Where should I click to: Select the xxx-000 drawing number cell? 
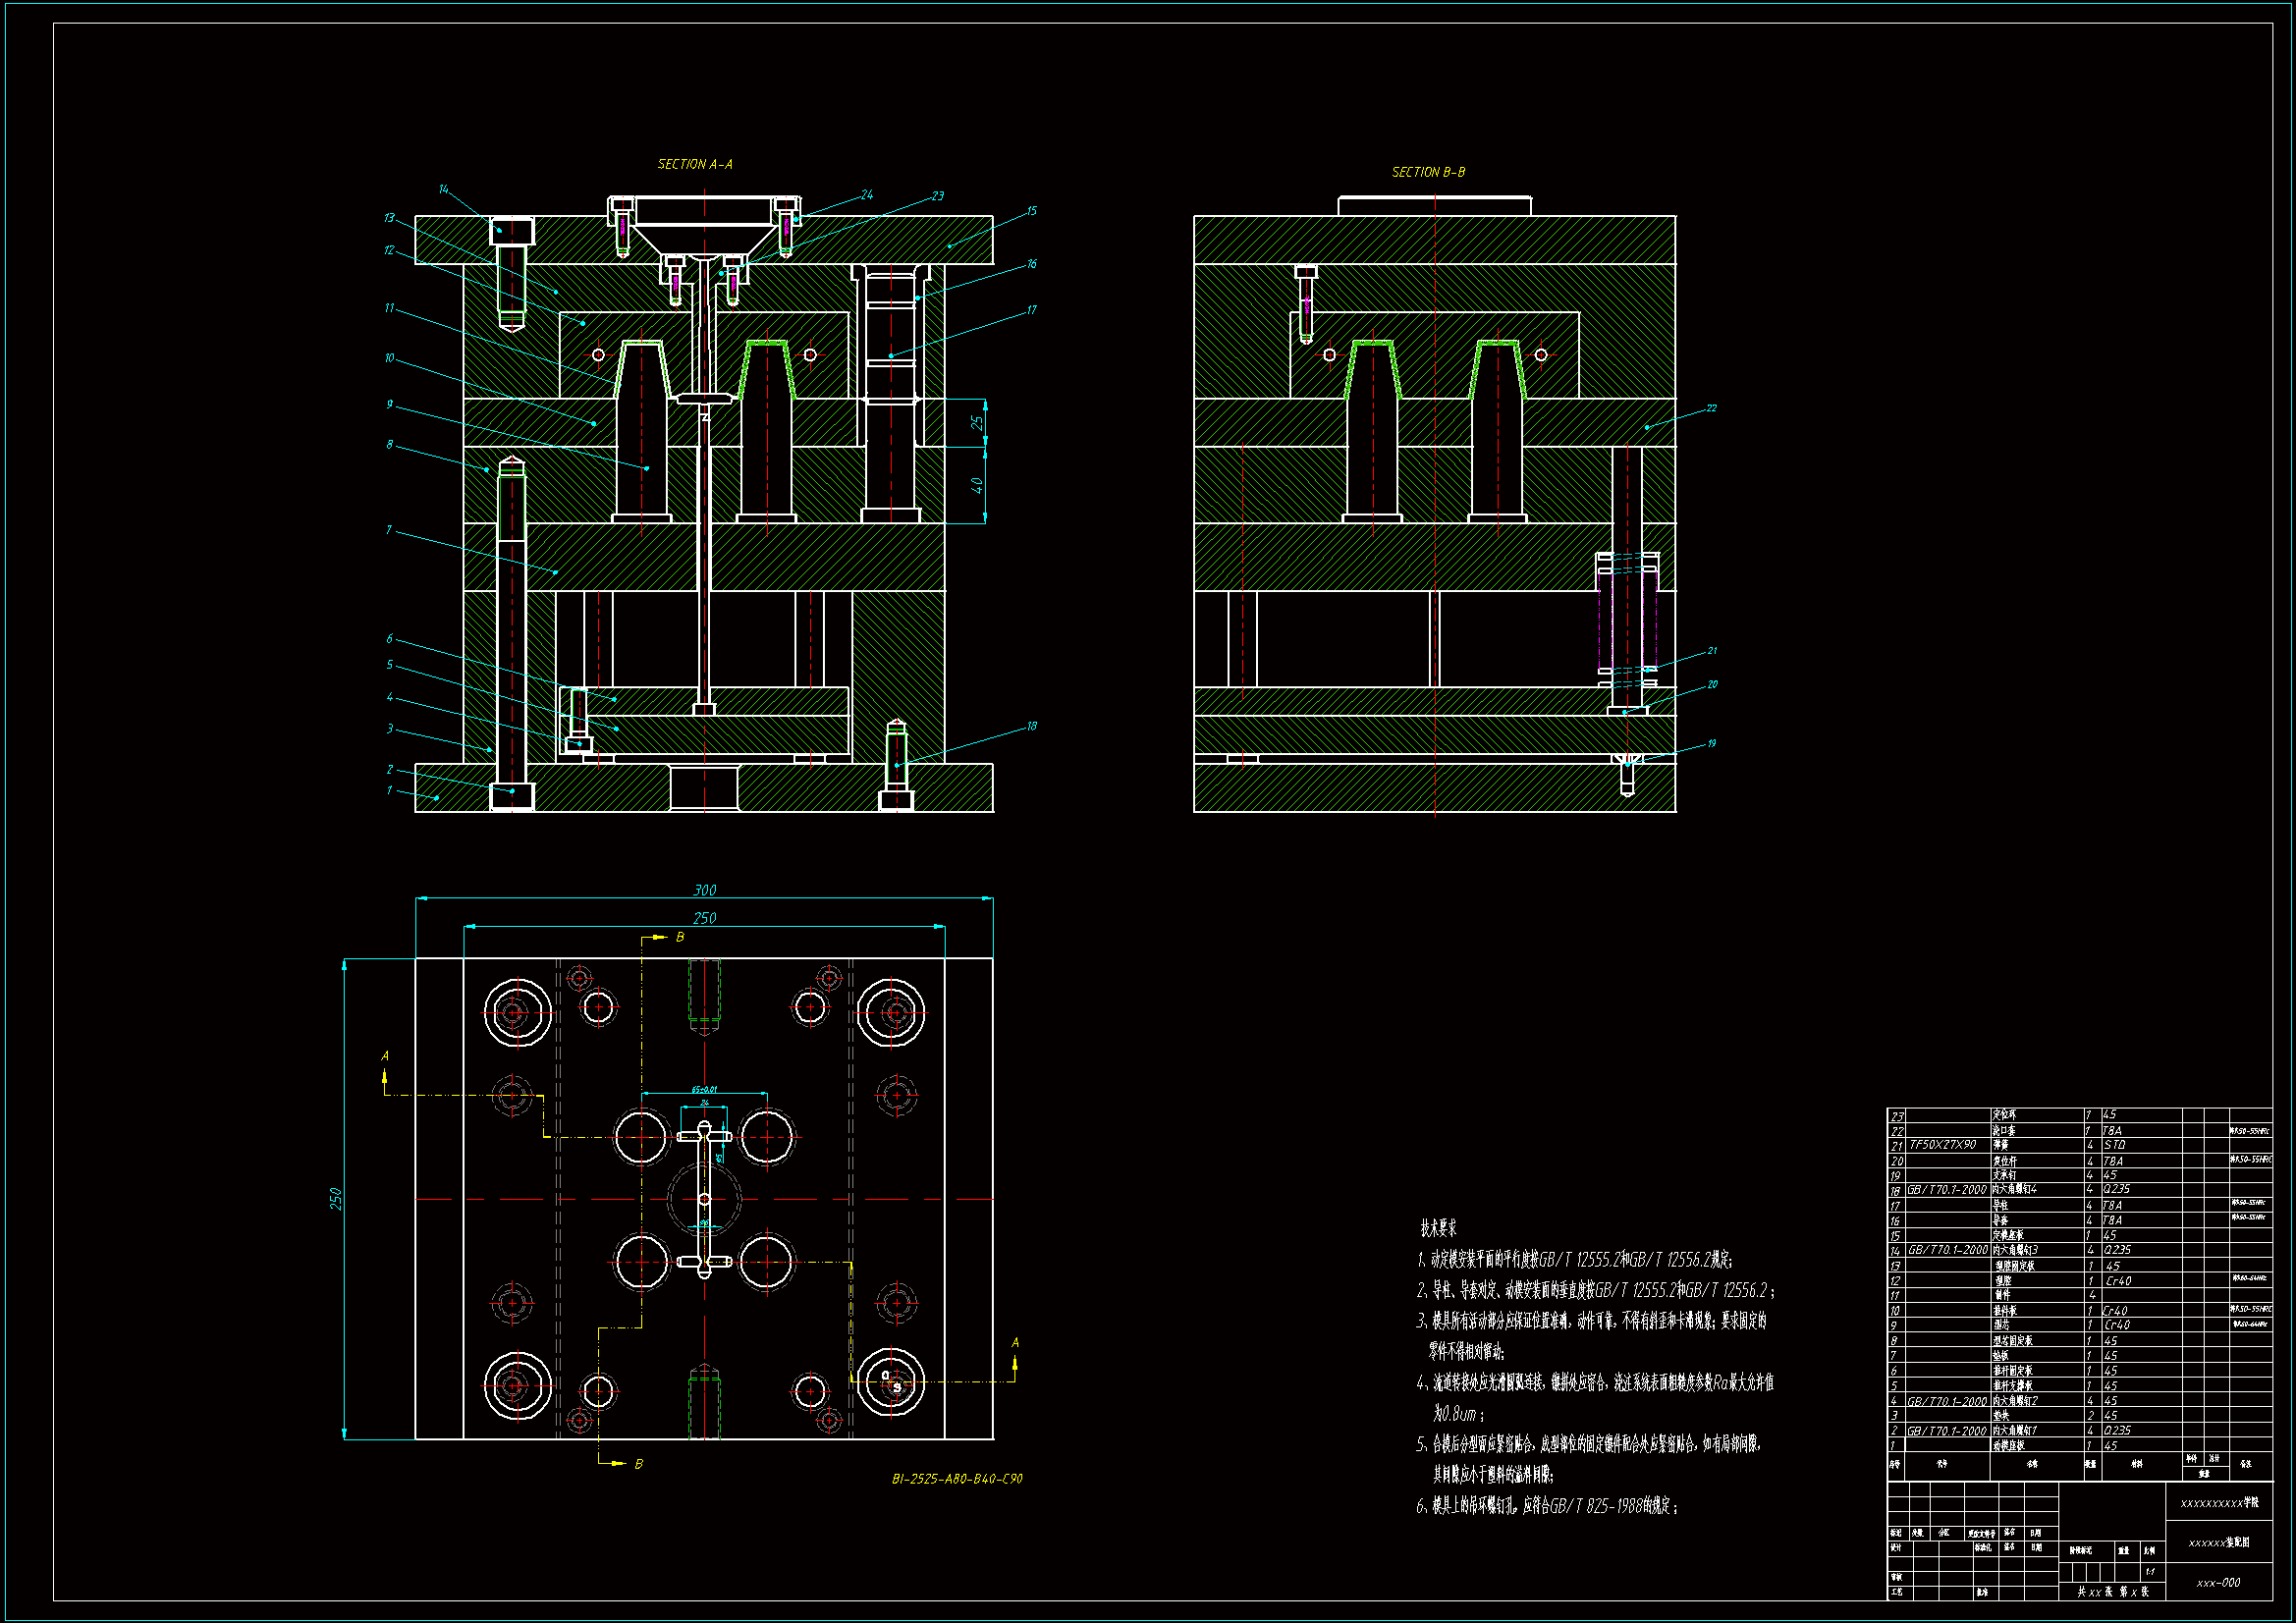[2218, 1583]
